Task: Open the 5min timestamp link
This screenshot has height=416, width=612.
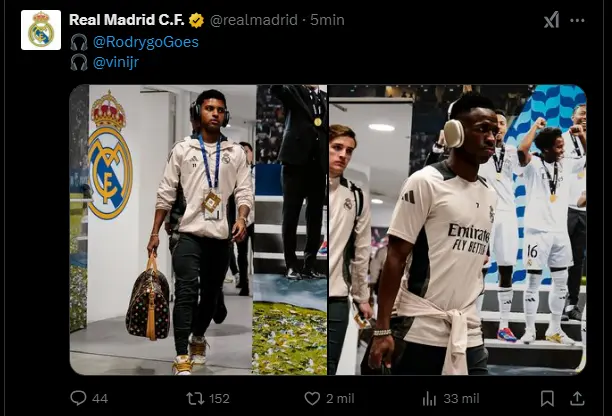Action: click(x=327, y=20)
